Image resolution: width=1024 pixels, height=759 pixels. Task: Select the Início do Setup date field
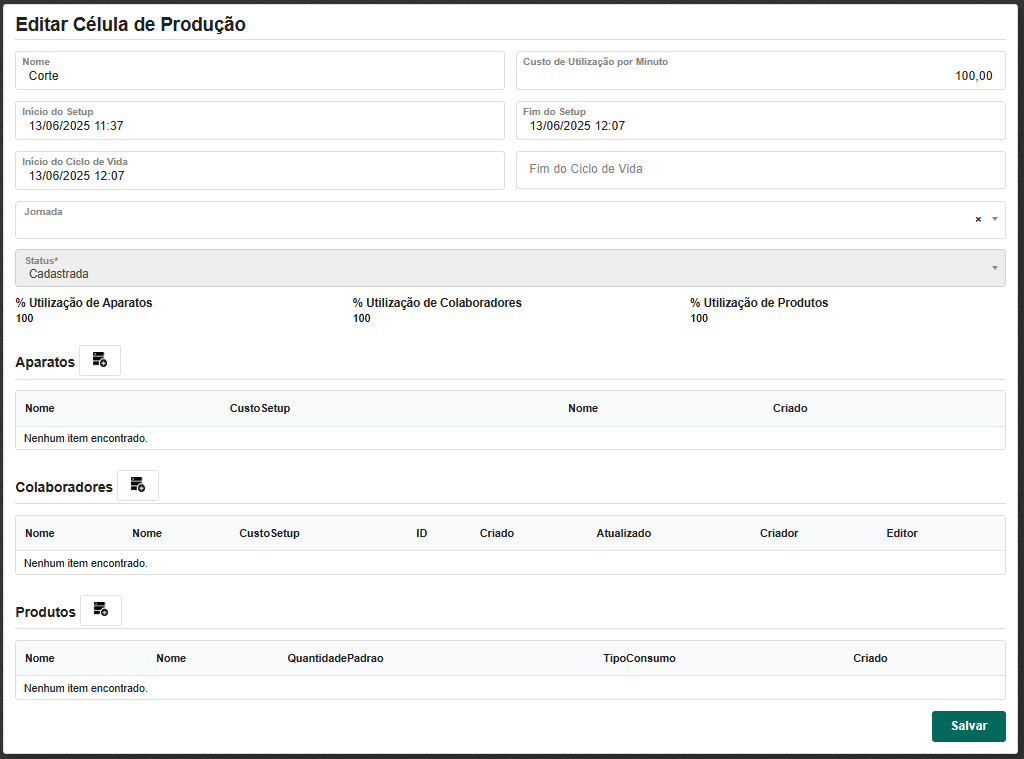click(260, 126)
